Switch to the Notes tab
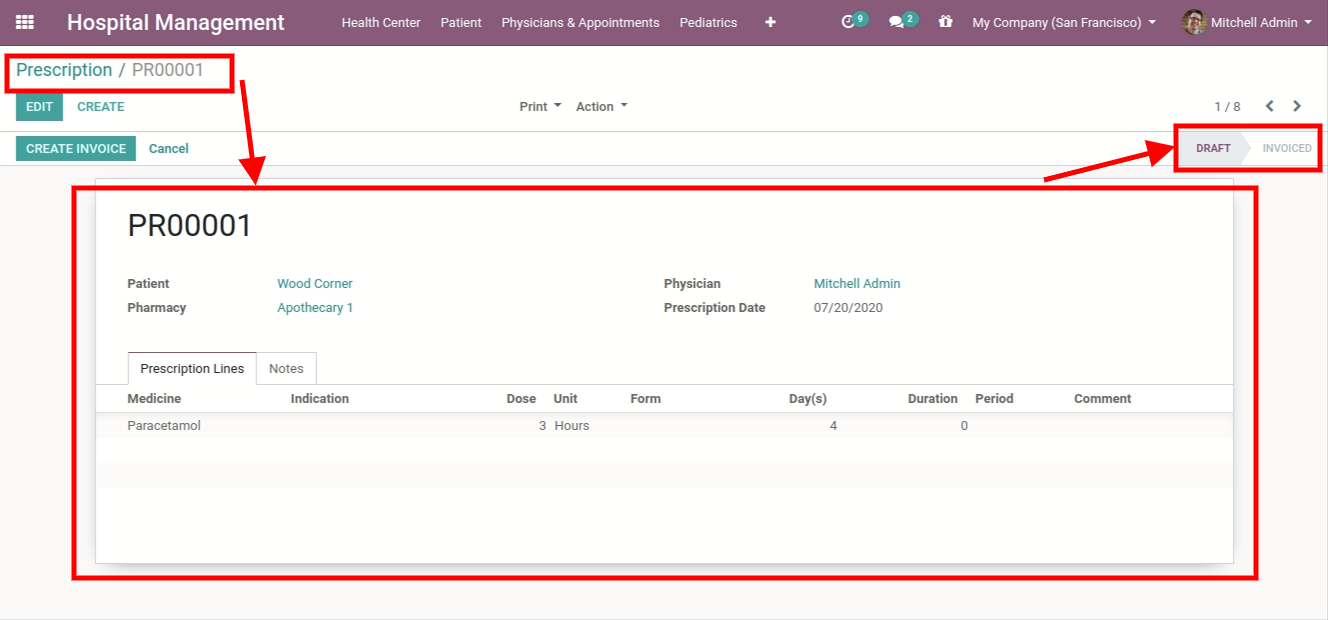Screen dimensions: 1328x620 point(286,369)
